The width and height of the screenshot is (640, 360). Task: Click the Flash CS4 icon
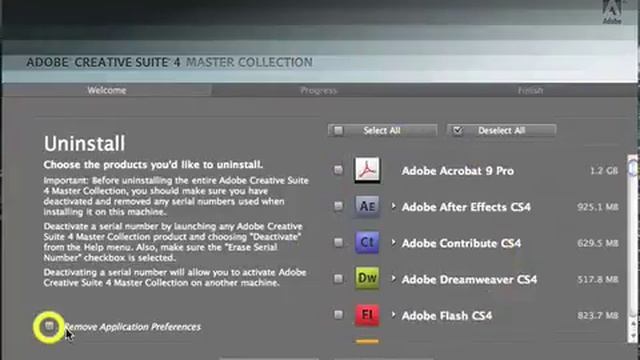[367, 315]
